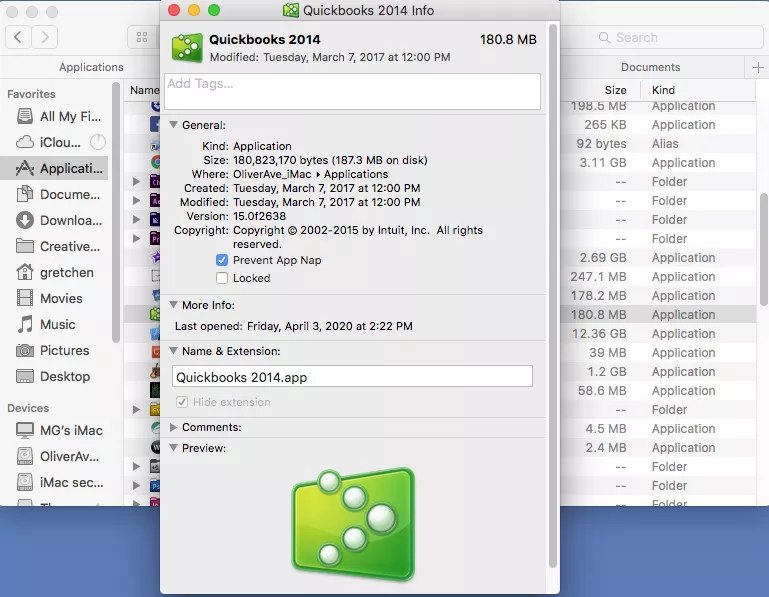The height and width of the screenshot is (597, 769).
Task: Switch to the Applications tab in Finder
Action: [91, 67]
